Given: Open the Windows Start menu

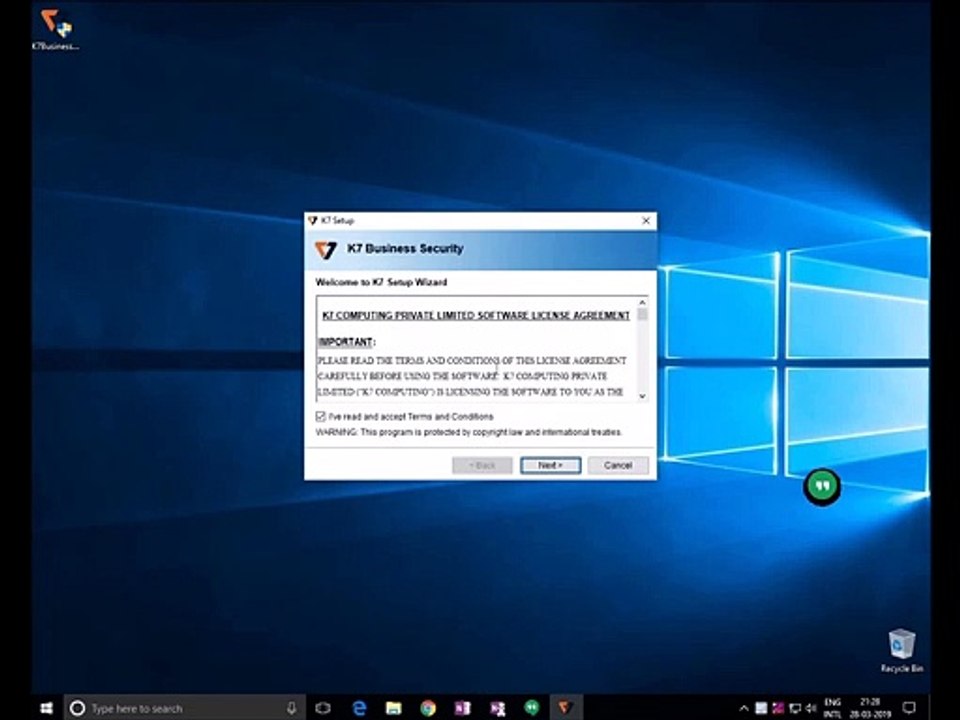Looking at the screenshot, I should 47,708.
